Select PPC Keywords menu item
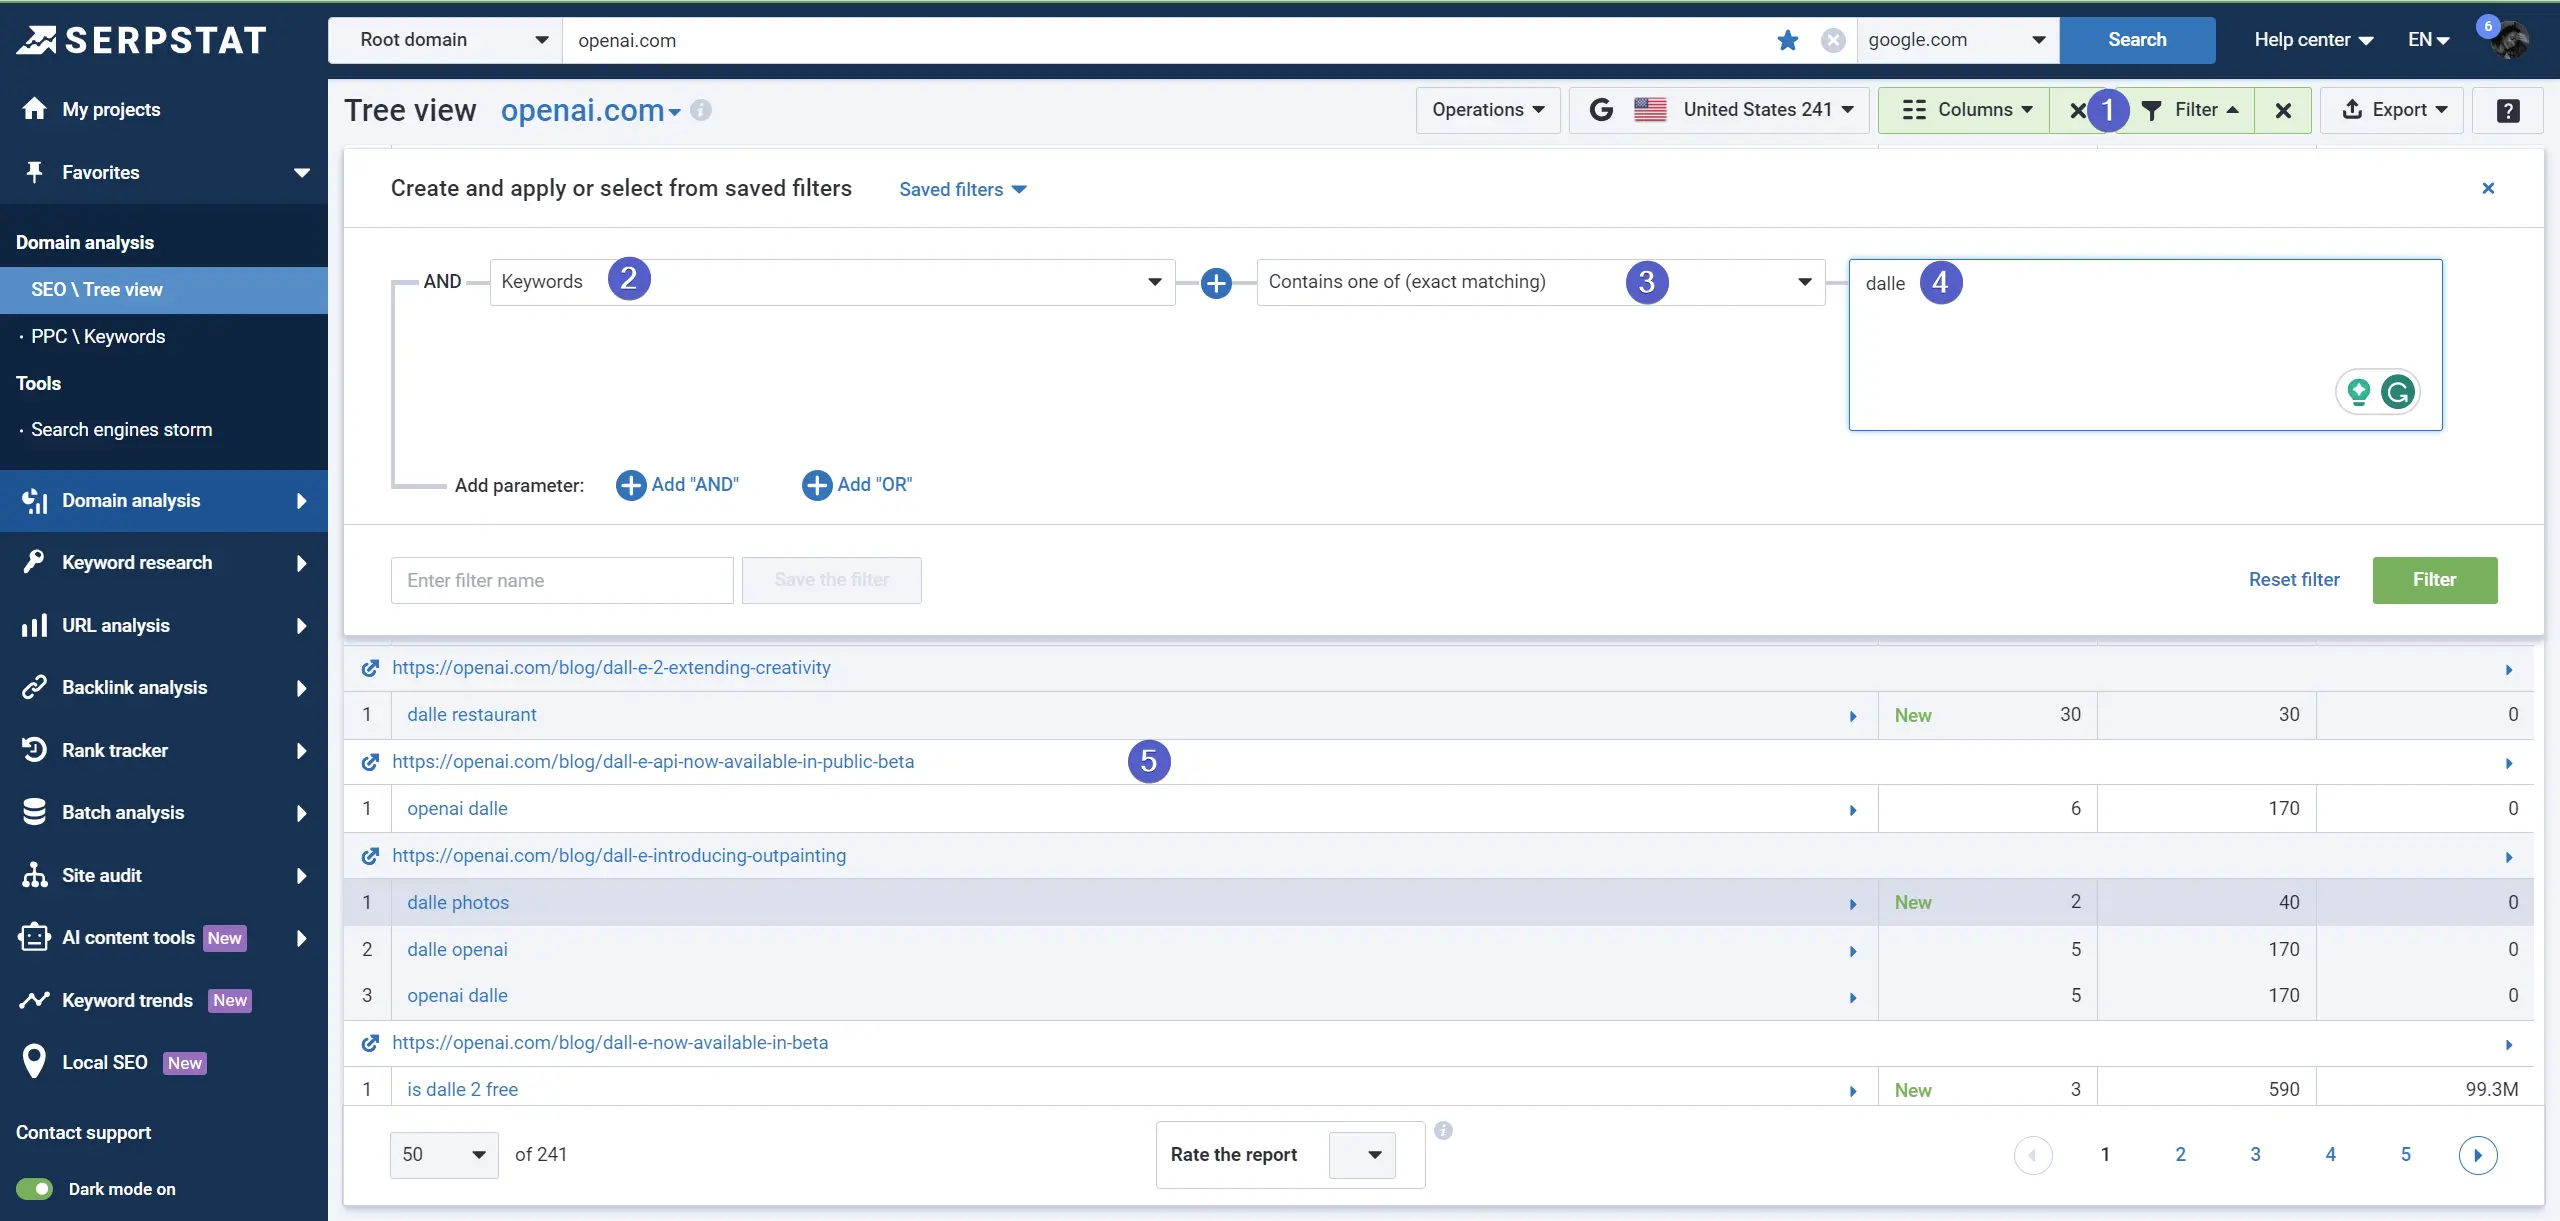2560x1221 pixels. coord(98,338)
